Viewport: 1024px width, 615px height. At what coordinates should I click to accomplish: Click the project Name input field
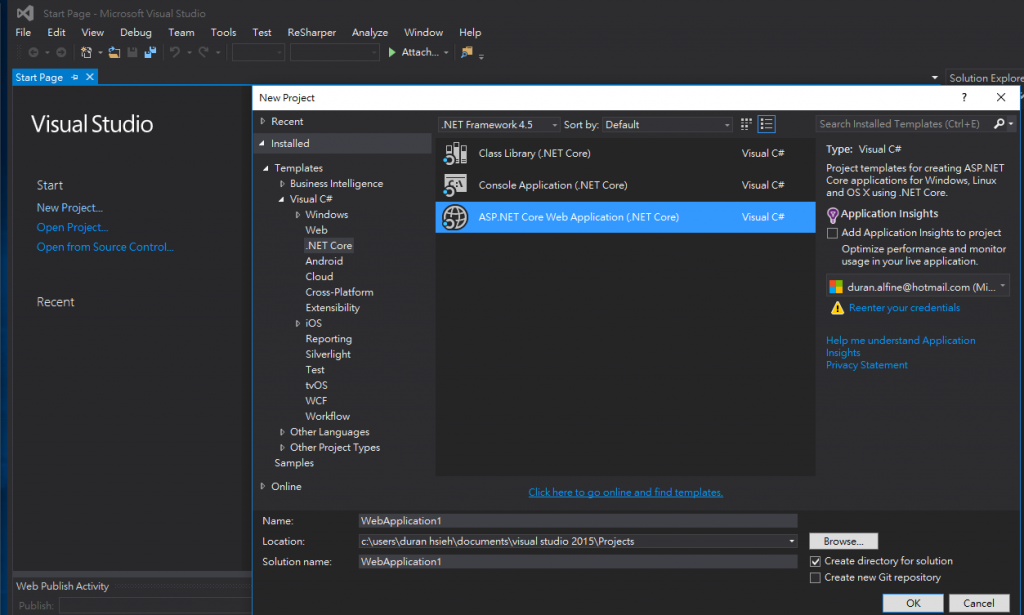coord(577,521)
